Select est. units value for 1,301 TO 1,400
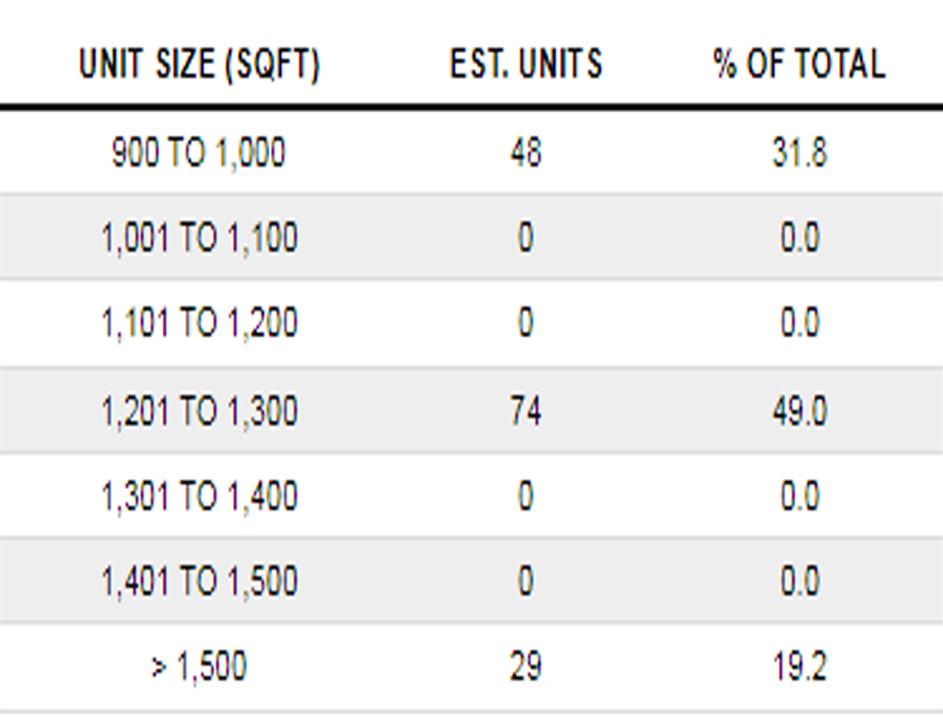 pyautogui.click(x=526, y=496)
